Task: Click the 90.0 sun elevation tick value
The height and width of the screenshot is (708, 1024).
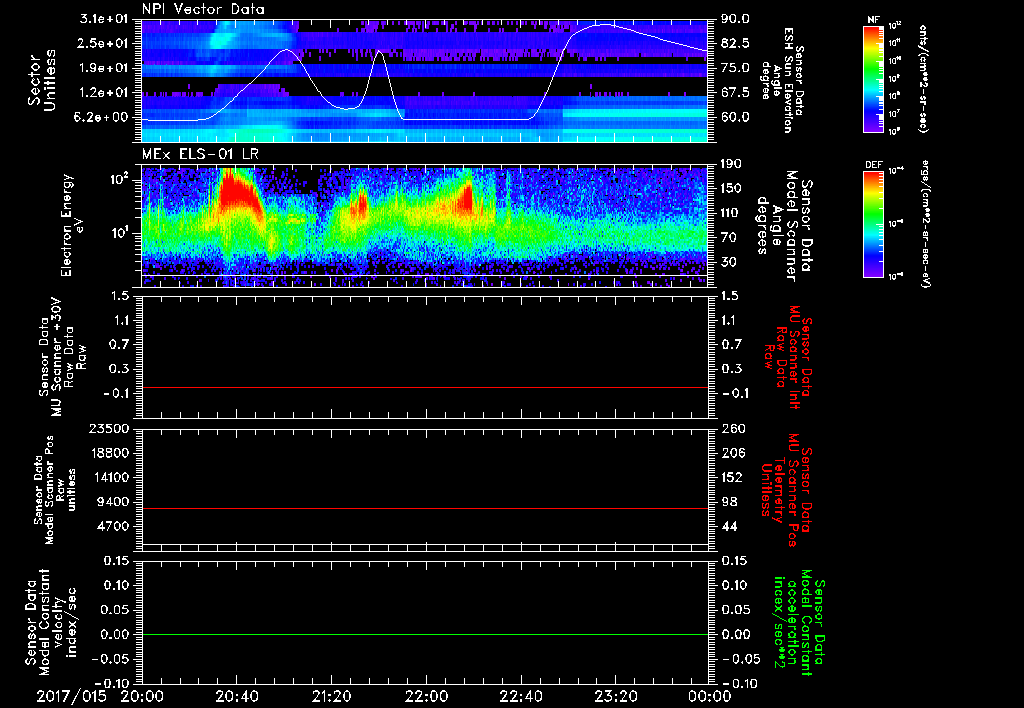Action: point(735,19)
